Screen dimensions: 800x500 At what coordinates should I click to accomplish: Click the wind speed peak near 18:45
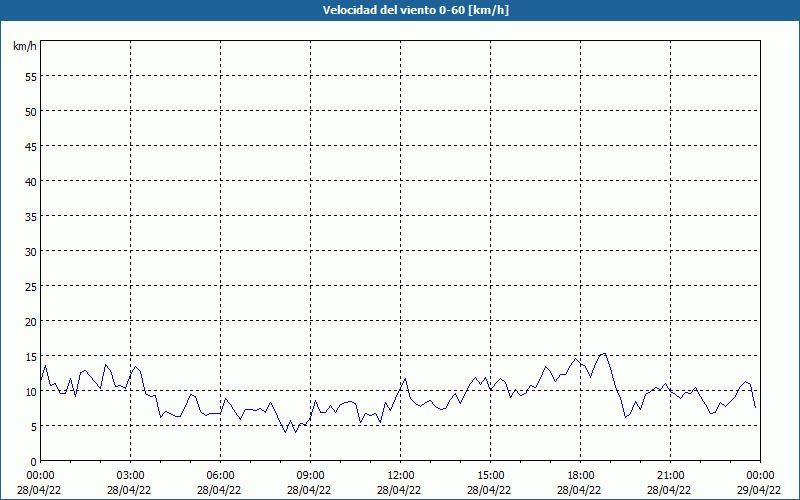click(604, 353)
